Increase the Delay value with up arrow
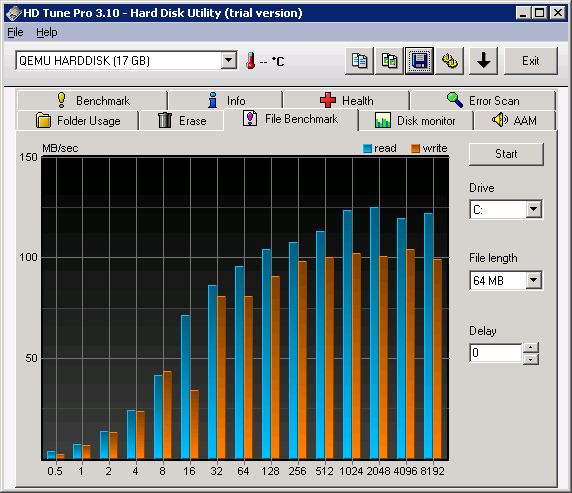This screenshot has height=493, width=572. (x=530, y=347)
